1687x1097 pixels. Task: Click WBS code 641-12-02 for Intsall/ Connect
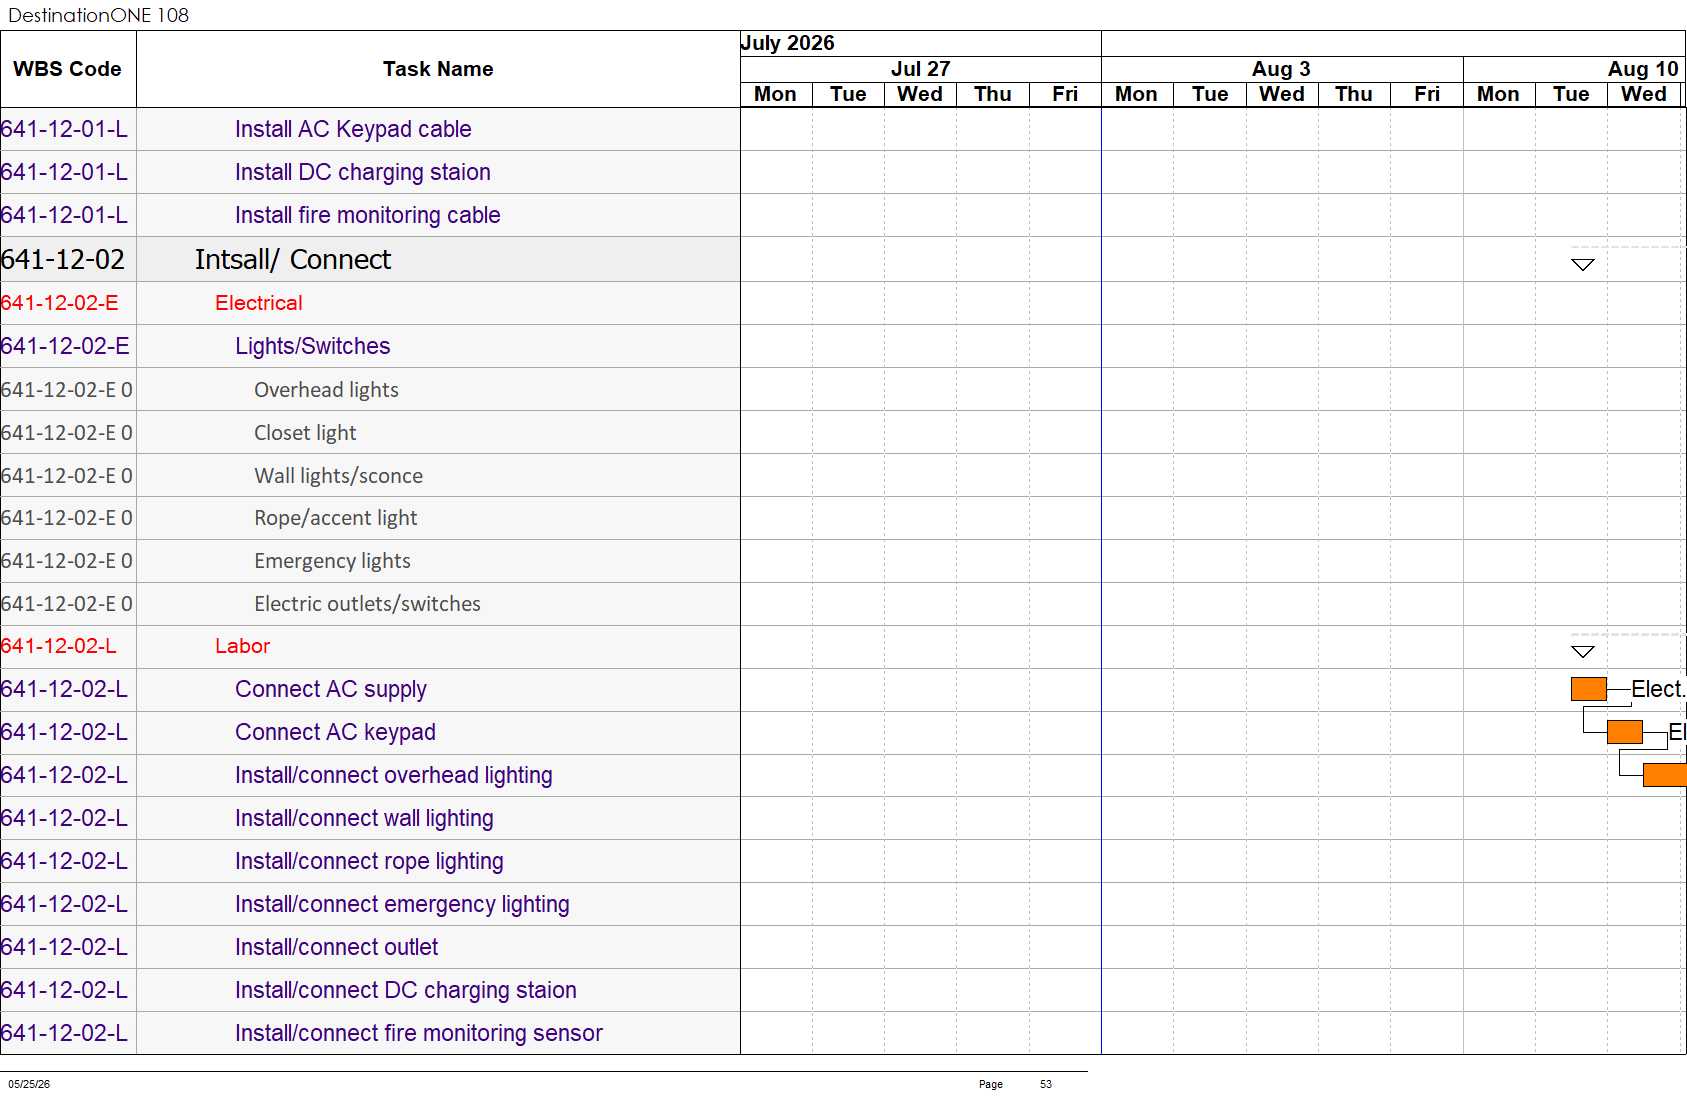click(63, 259)
